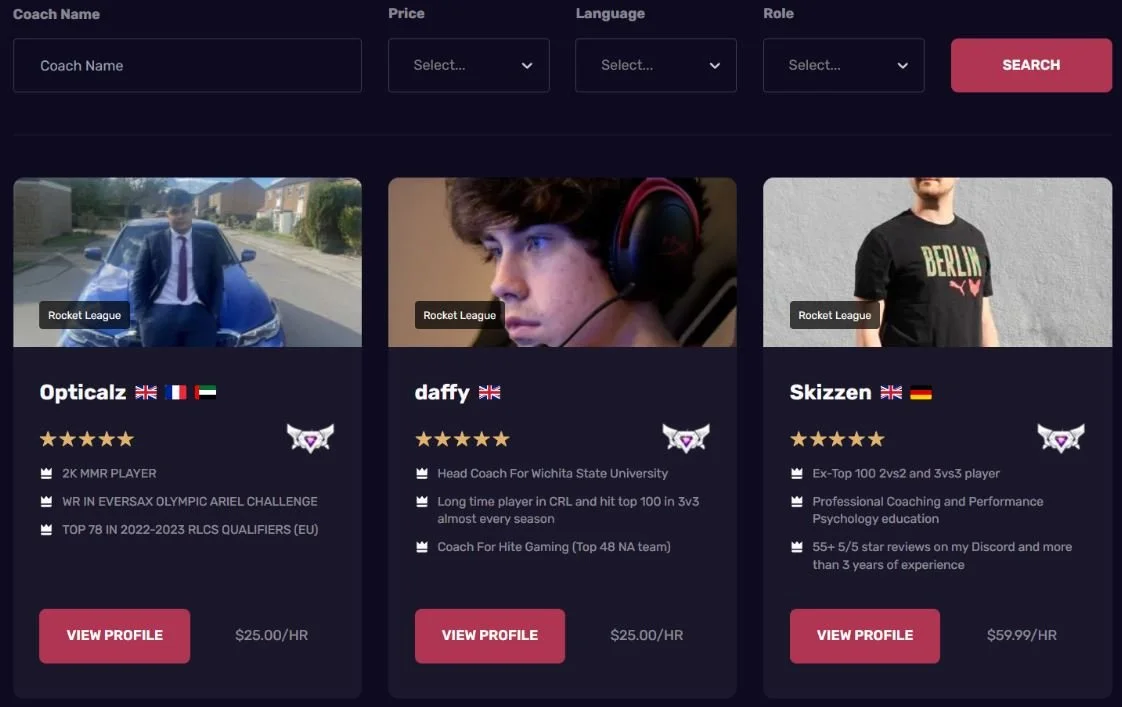Click daffy's rank badge icon
This screenshot has width=1122, height=707.
coord(686,438)
